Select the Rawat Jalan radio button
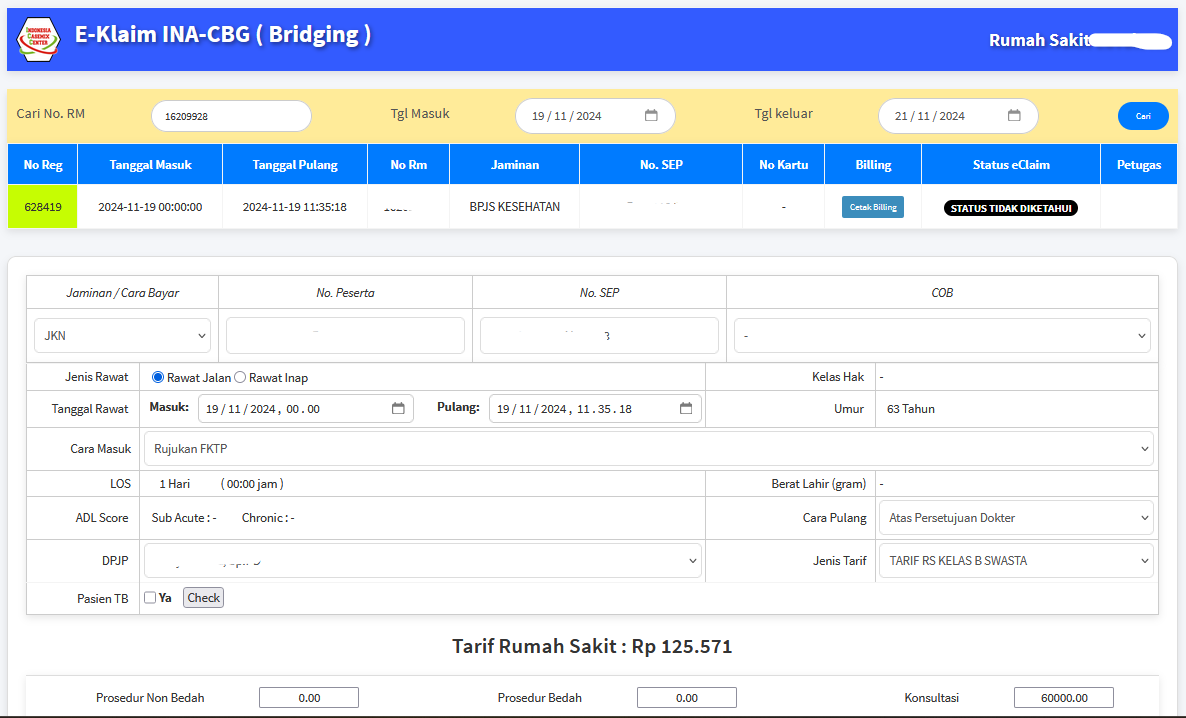The height and width of the screenshot is (718, 1186). point(157,377)
